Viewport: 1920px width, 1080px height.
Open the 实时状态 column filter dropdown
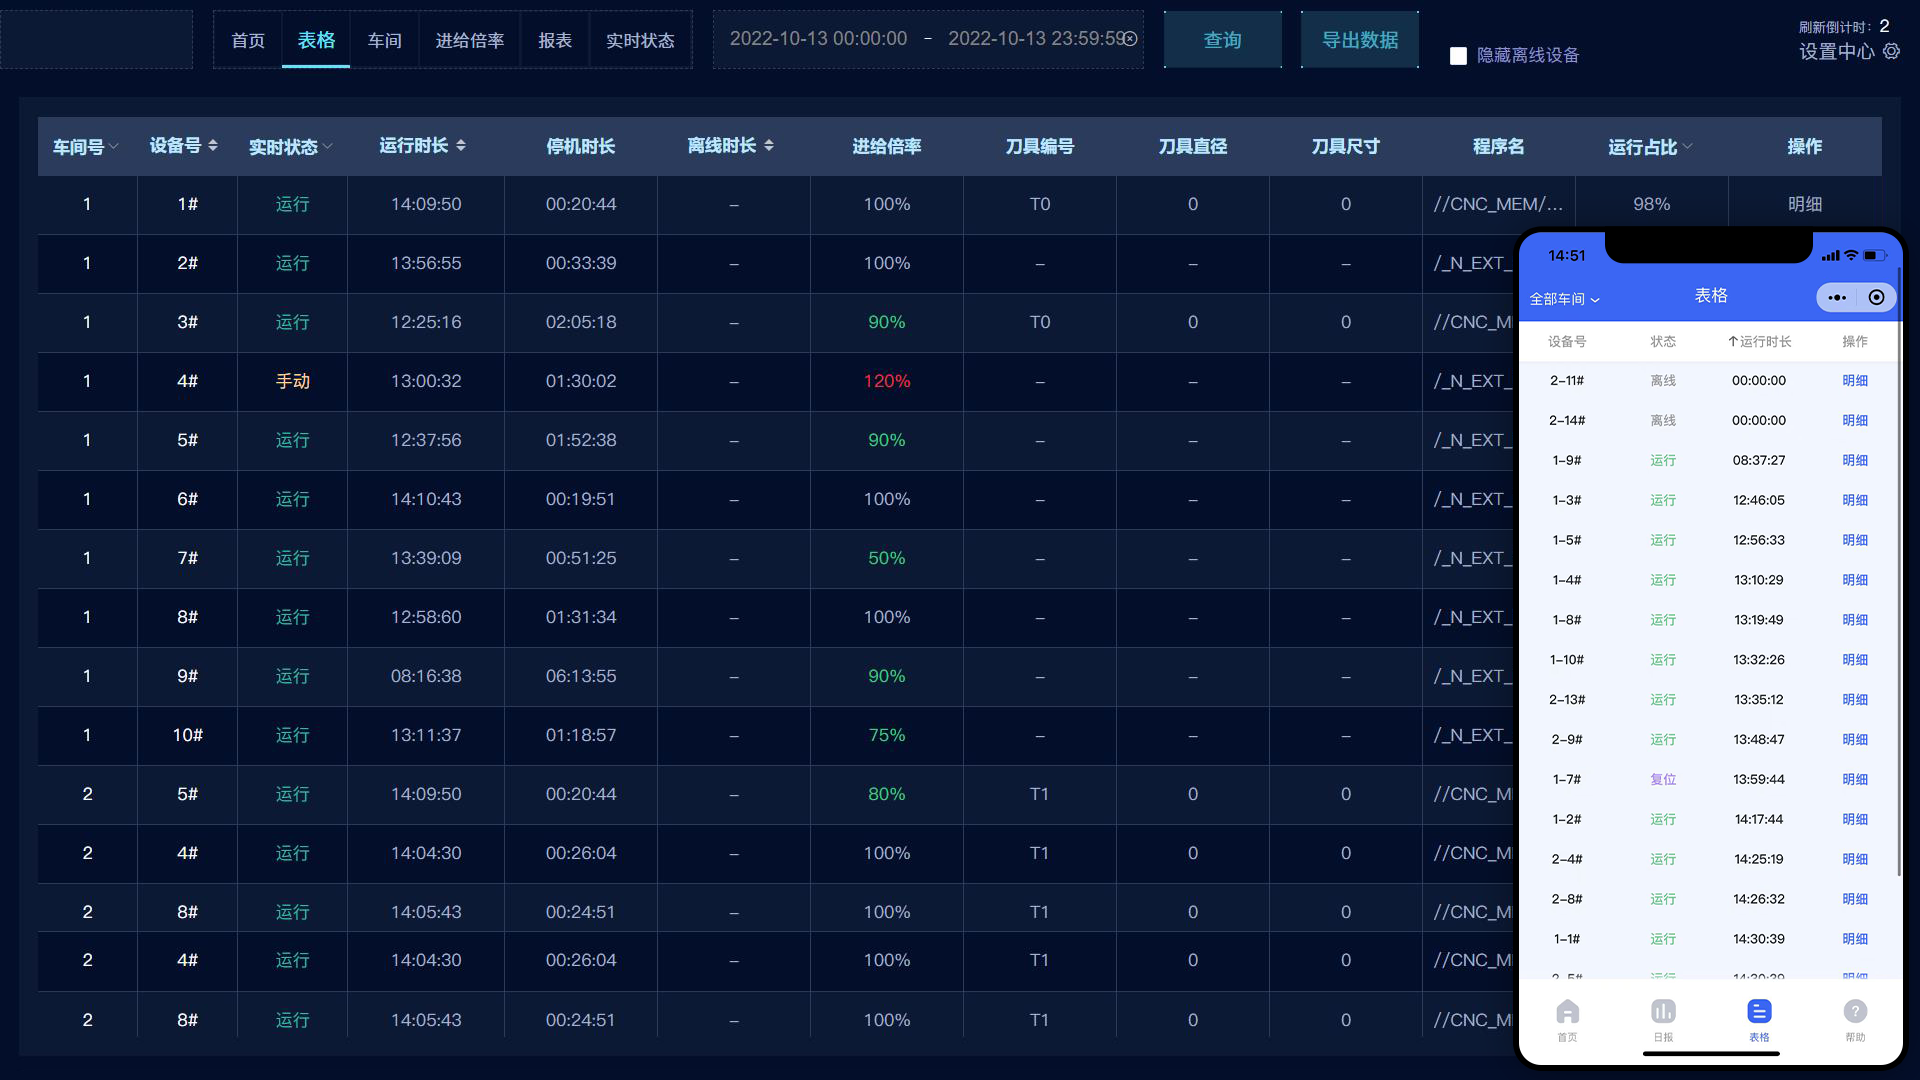[x=328, y=147]
